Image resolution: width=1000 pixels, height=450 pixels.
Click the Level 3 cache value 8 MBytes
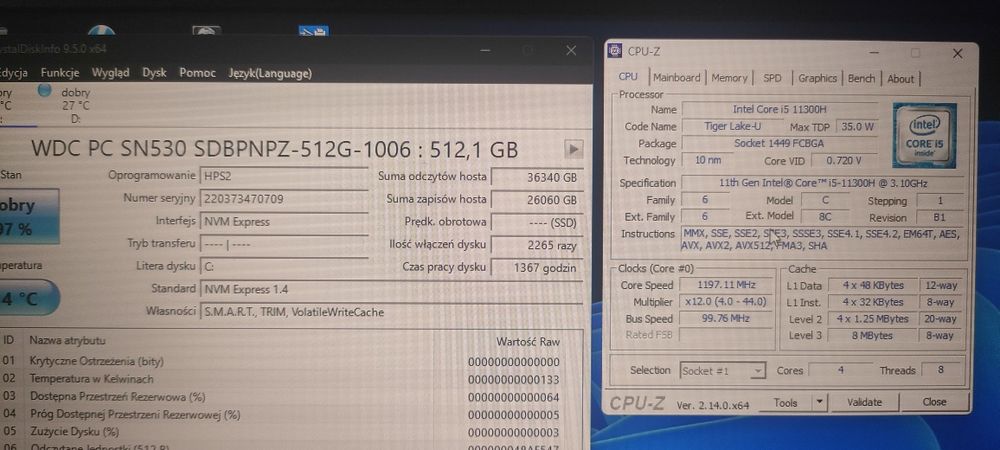click(x=874, y=335)
